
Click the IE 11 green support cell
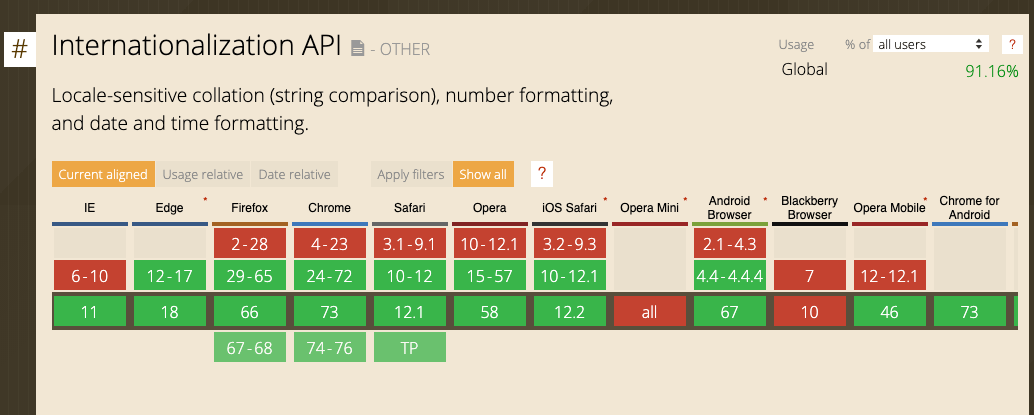pos(89,312)
